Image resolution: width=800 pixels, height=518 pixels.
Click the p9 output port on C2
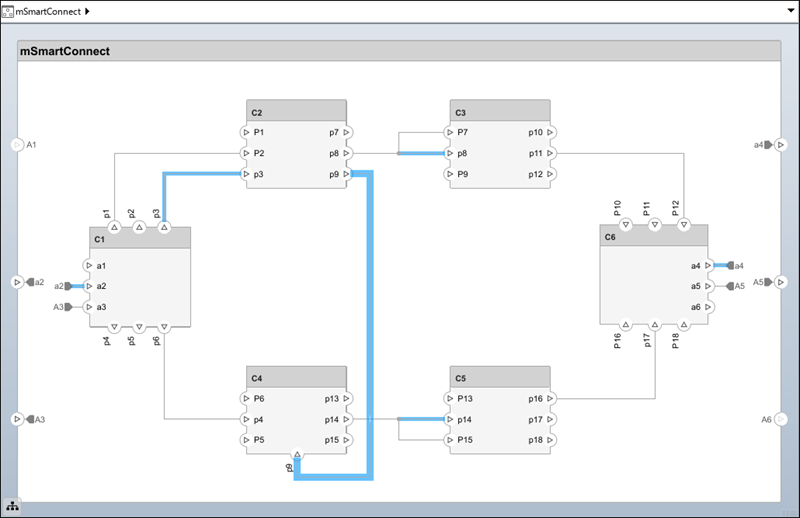(x=346, y=174)
